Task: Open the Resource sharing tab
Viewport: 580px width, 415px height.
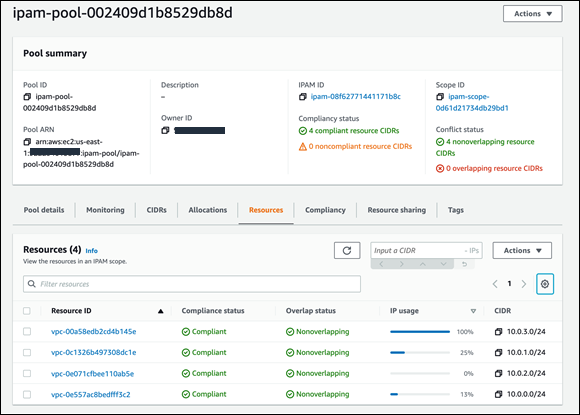Action: click(x=397, y=210)
